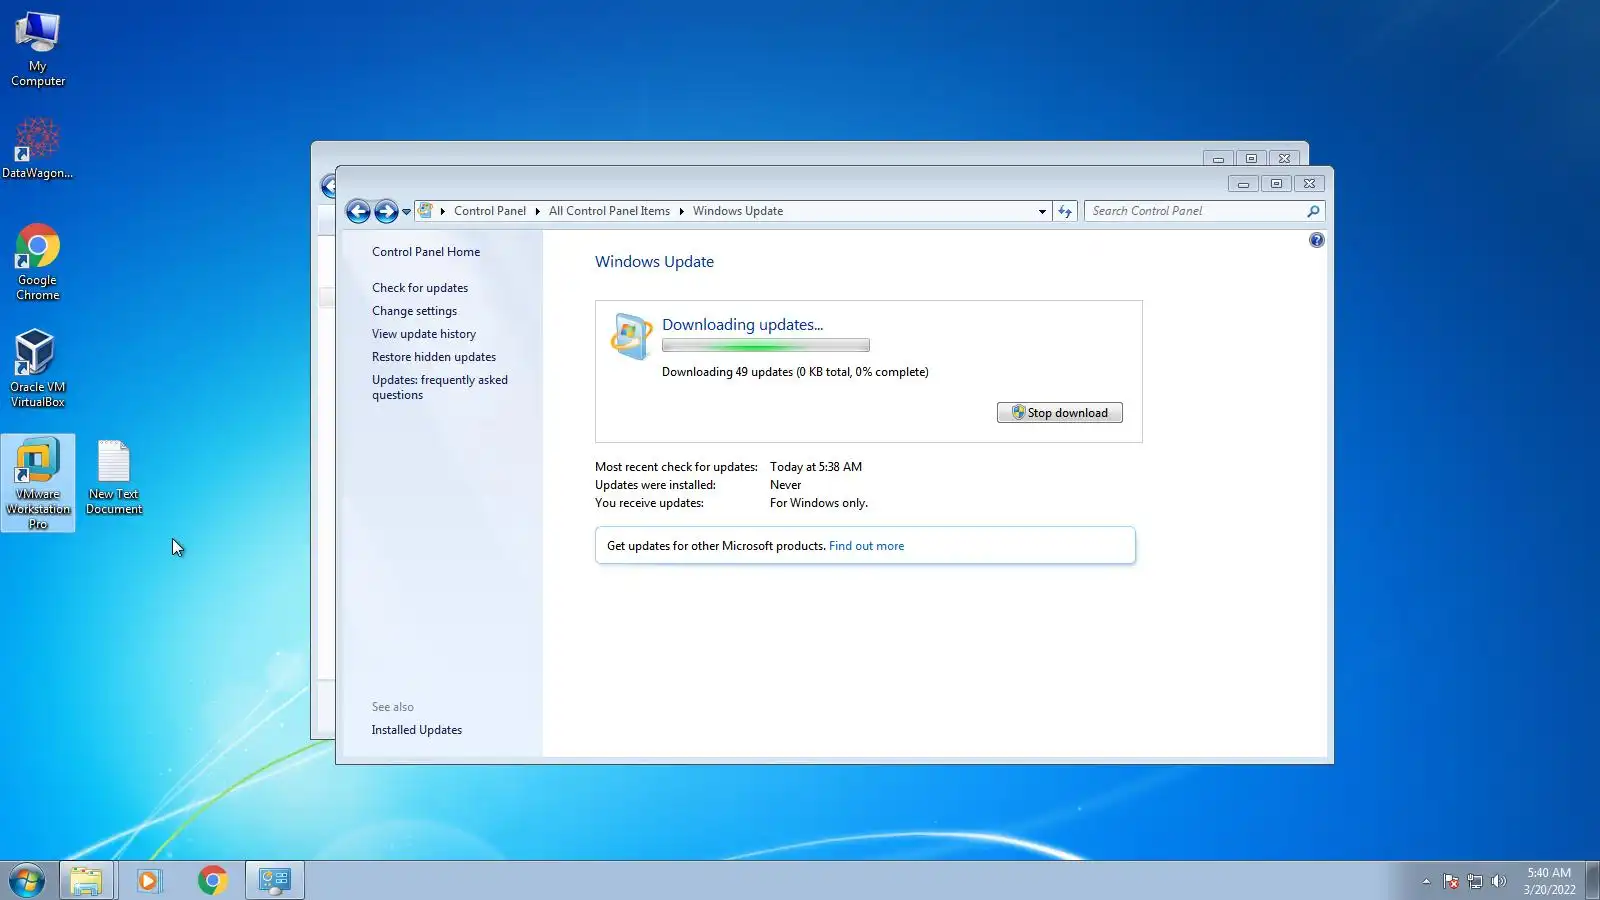The image size is (1600, 900).
Task: Click the Downloading 49 updates status text
Action: [x=795, y=372]
